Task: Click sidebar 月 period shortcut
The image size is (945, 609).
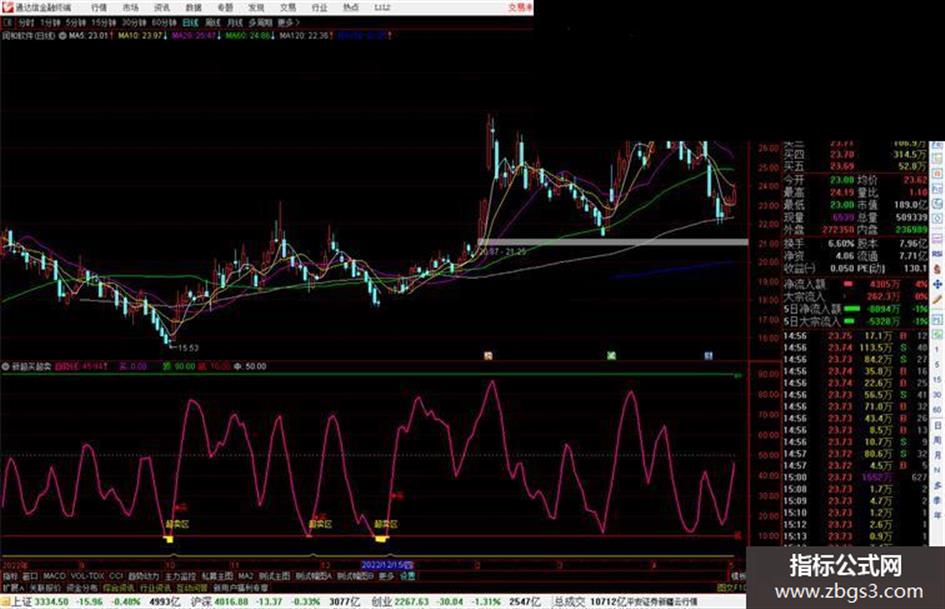Action: click(937, 455)
